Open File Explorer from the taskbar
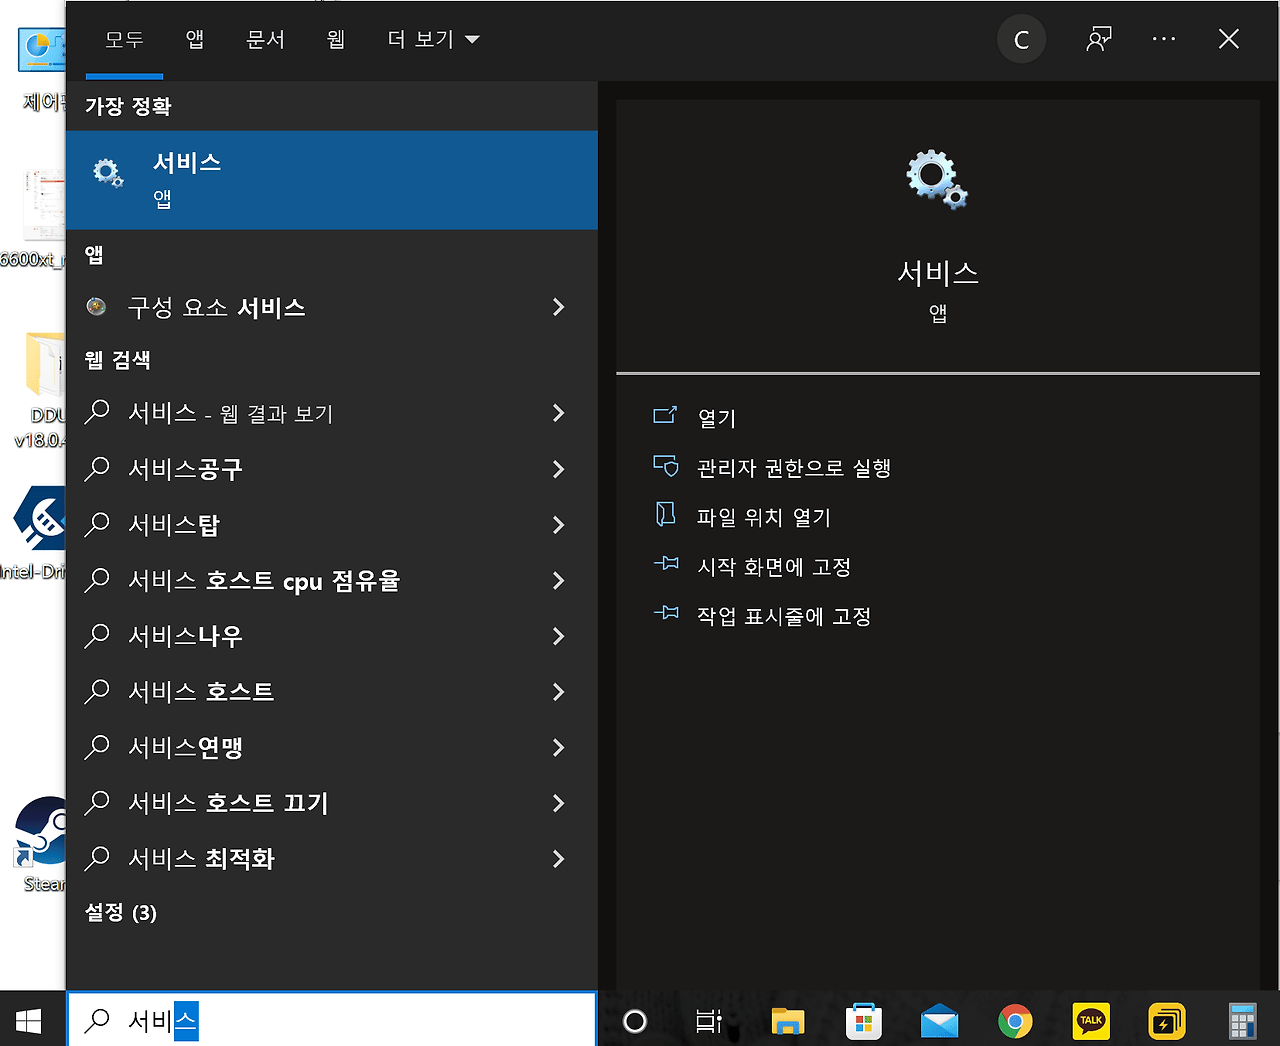The width and height of the screenshot is (1280, 1046). [x=787, y=1021]
